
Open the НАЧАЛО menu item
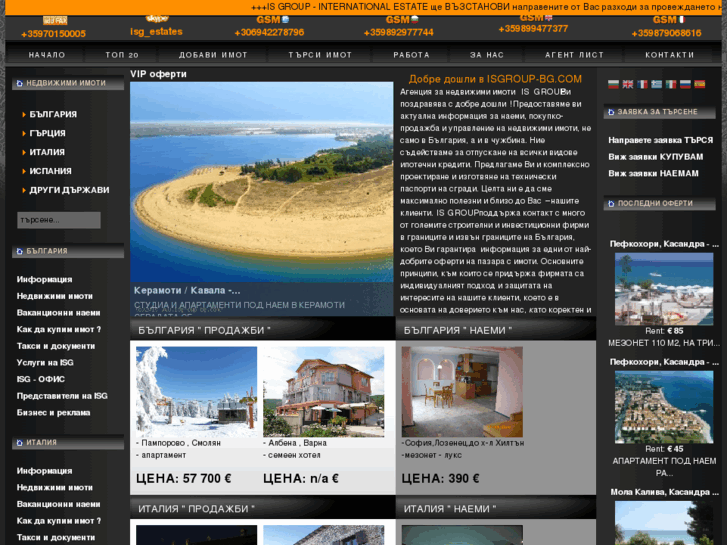point(47,55)
